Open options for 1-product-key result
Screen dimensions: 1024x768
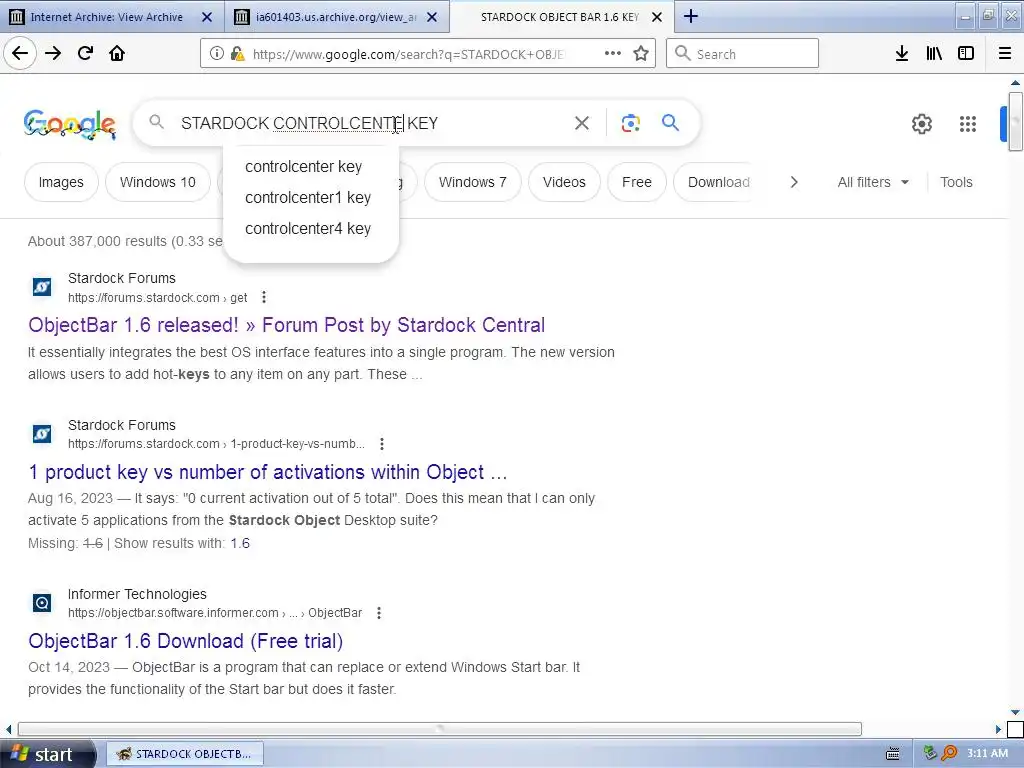tap(382, 444)
